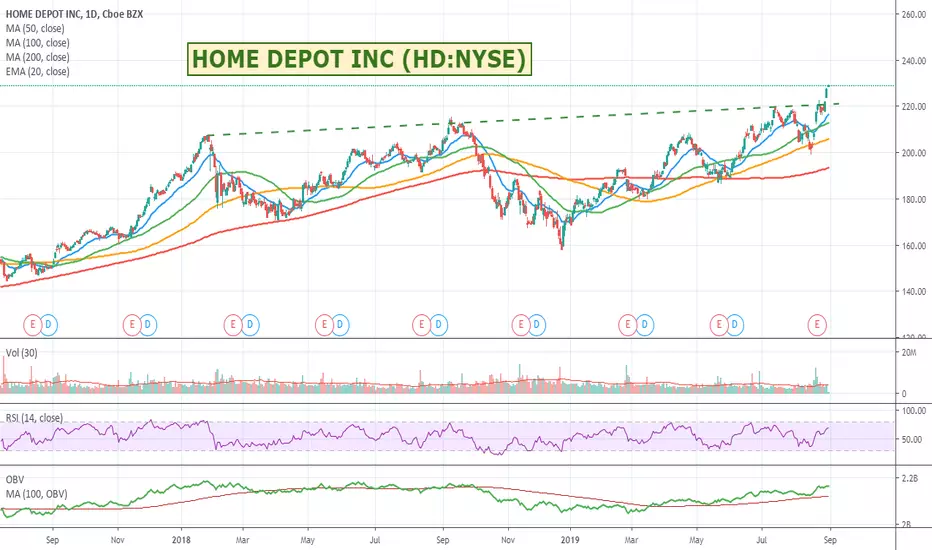Click the 220.00 price axis label
This screenshot has width=932, height=550.
click(x=914, y=107)
